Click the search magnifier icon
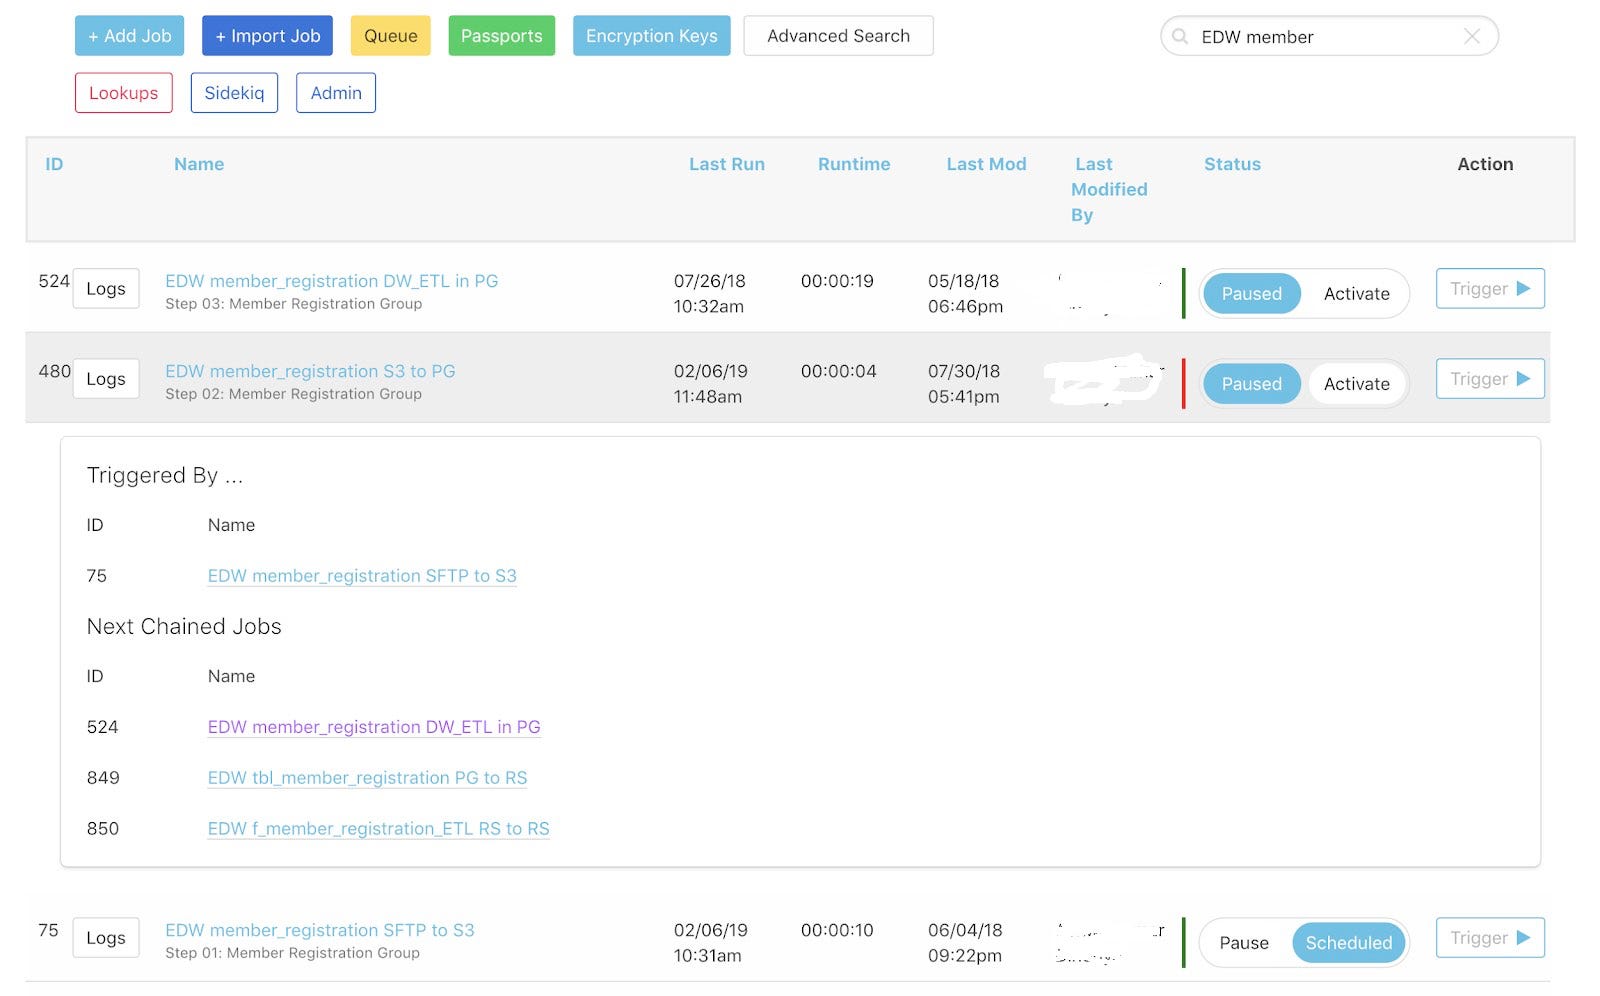 (1180, 36)
